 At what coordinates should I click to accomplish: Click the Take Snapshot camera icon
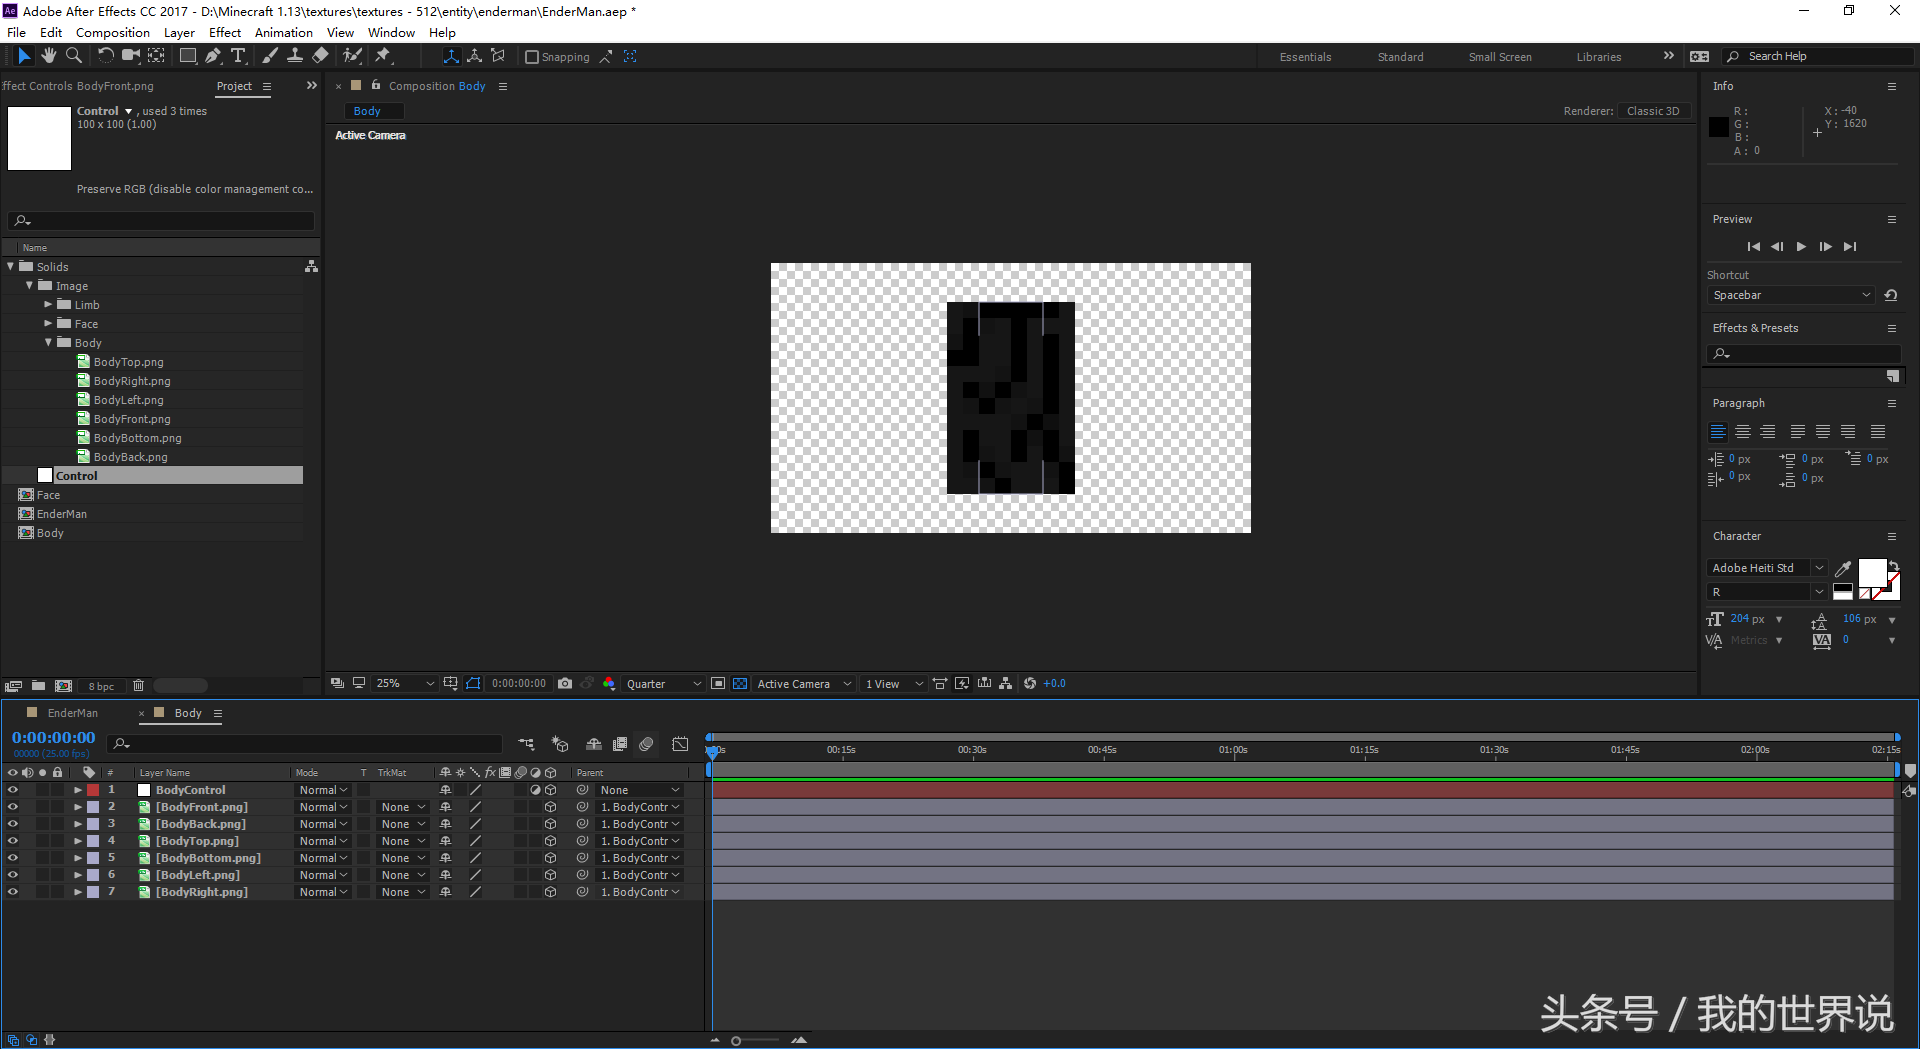(565, 684)
